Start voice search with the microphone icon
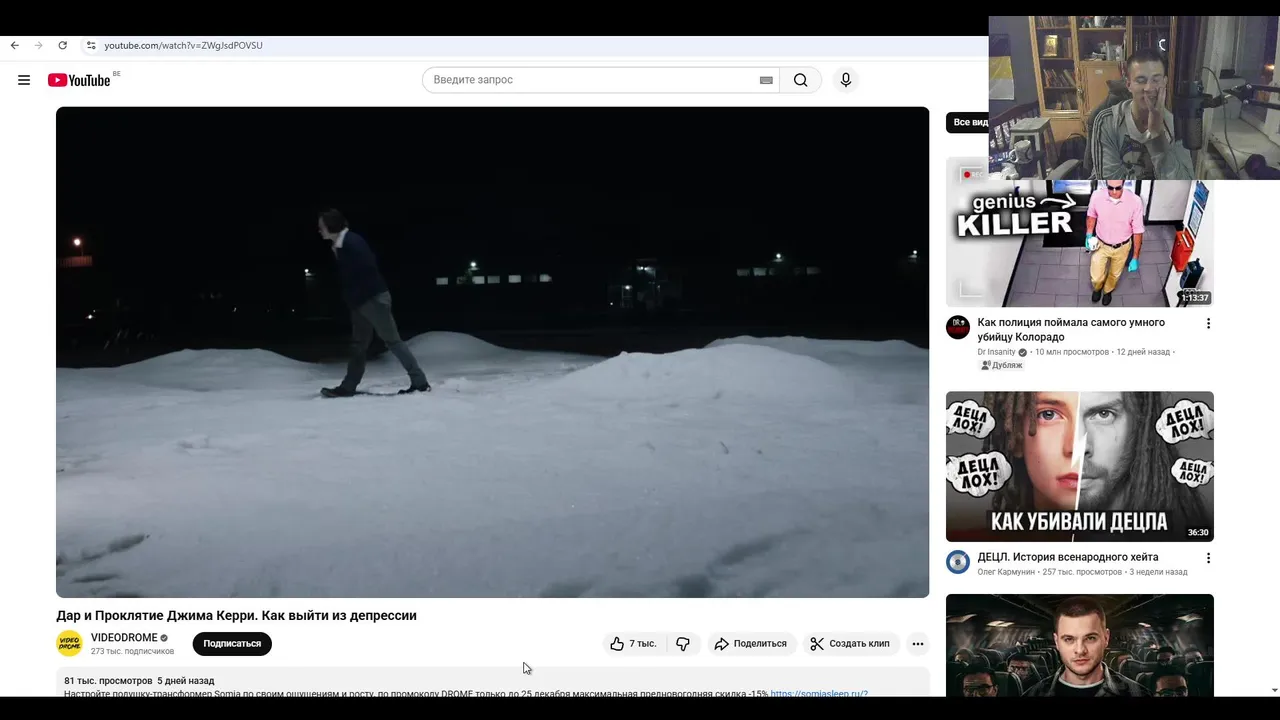This screenshot has height=720, width=1280. tap(846, 80)
